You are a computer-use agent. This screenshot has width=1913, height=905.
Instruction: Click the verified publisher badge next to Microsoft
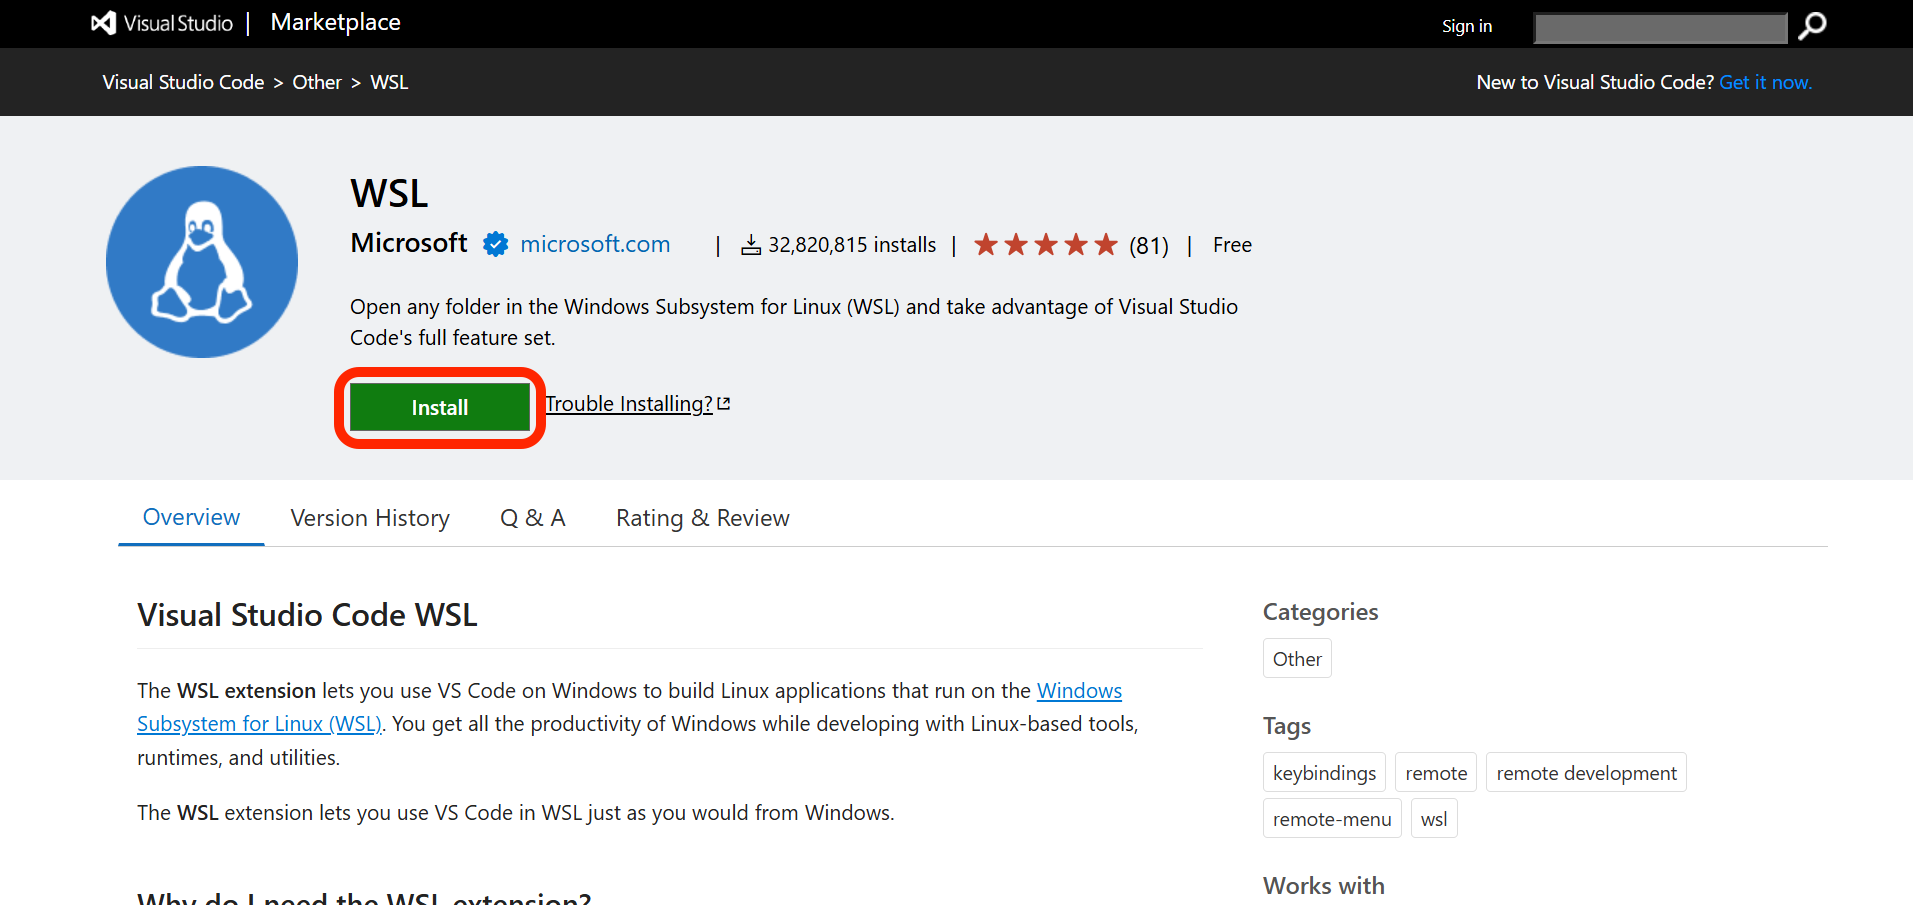coord(495,243)
